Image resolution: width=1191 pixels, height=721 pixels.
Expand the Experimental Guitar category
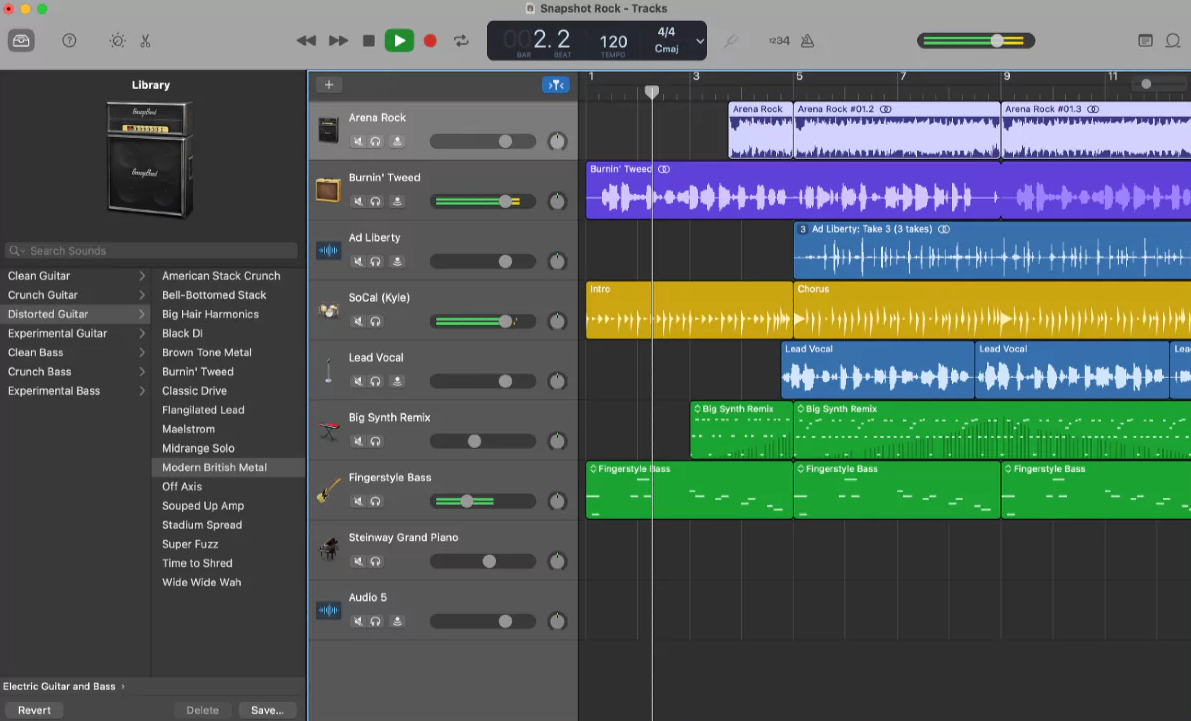pos(142,333)
